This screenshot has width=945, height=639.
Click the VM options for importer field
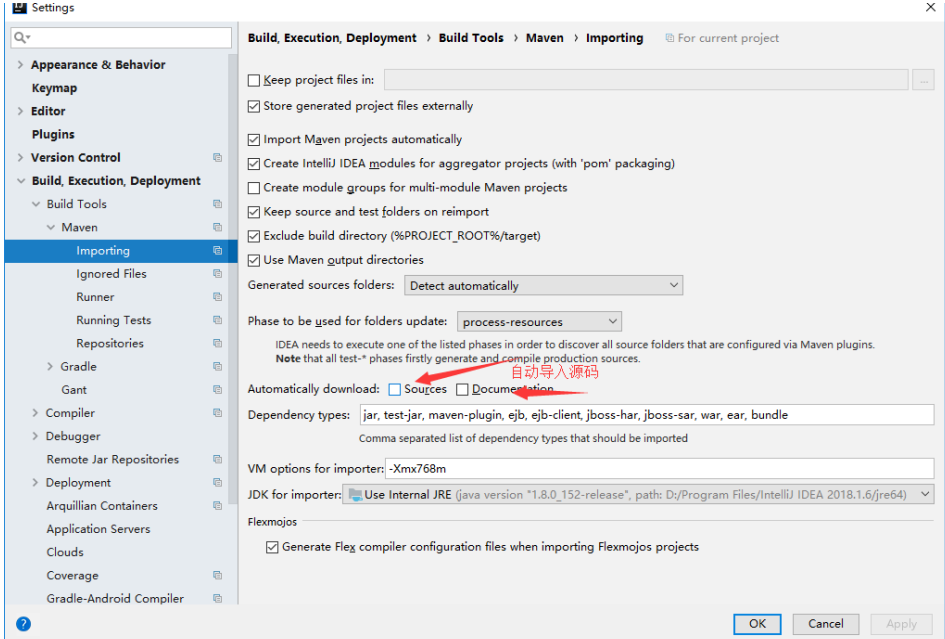659,468
